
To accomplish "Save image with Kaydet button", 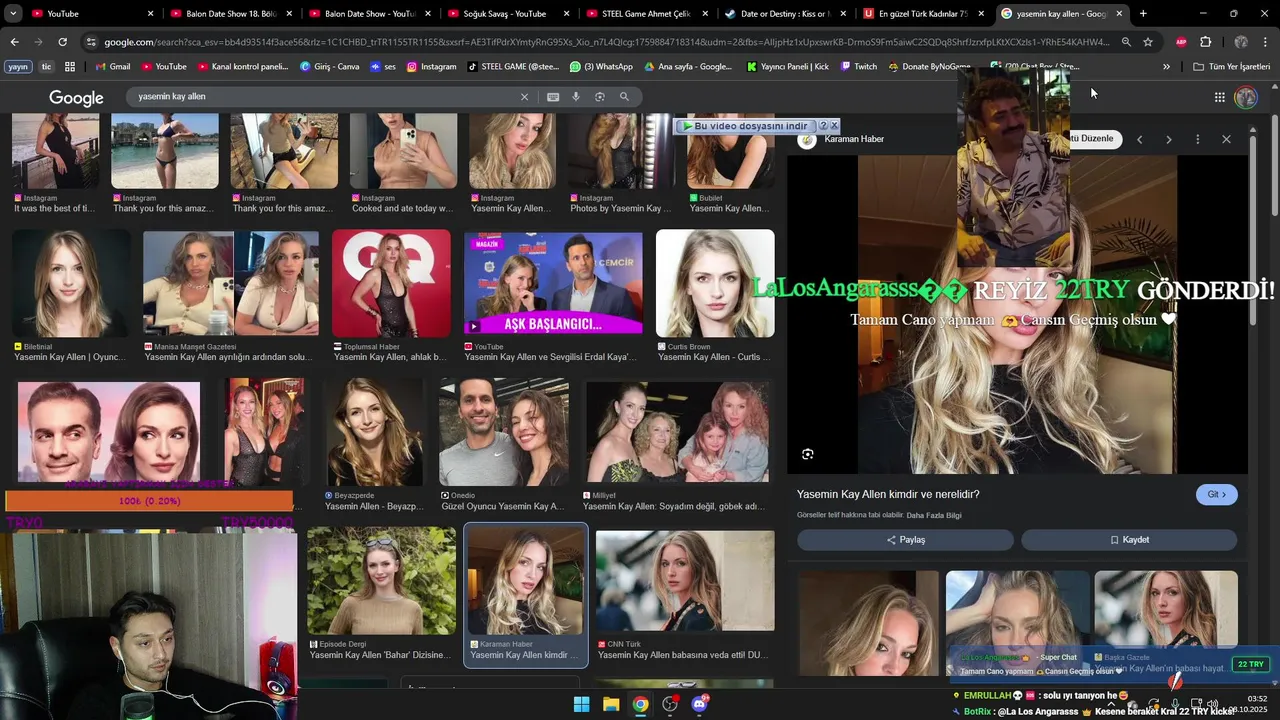I will pos(1129,540).
